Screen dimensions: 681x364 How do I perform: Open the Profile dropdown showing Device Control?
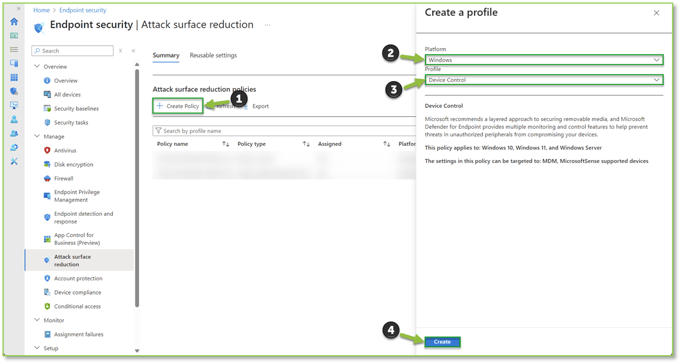[x=544, y=79]
